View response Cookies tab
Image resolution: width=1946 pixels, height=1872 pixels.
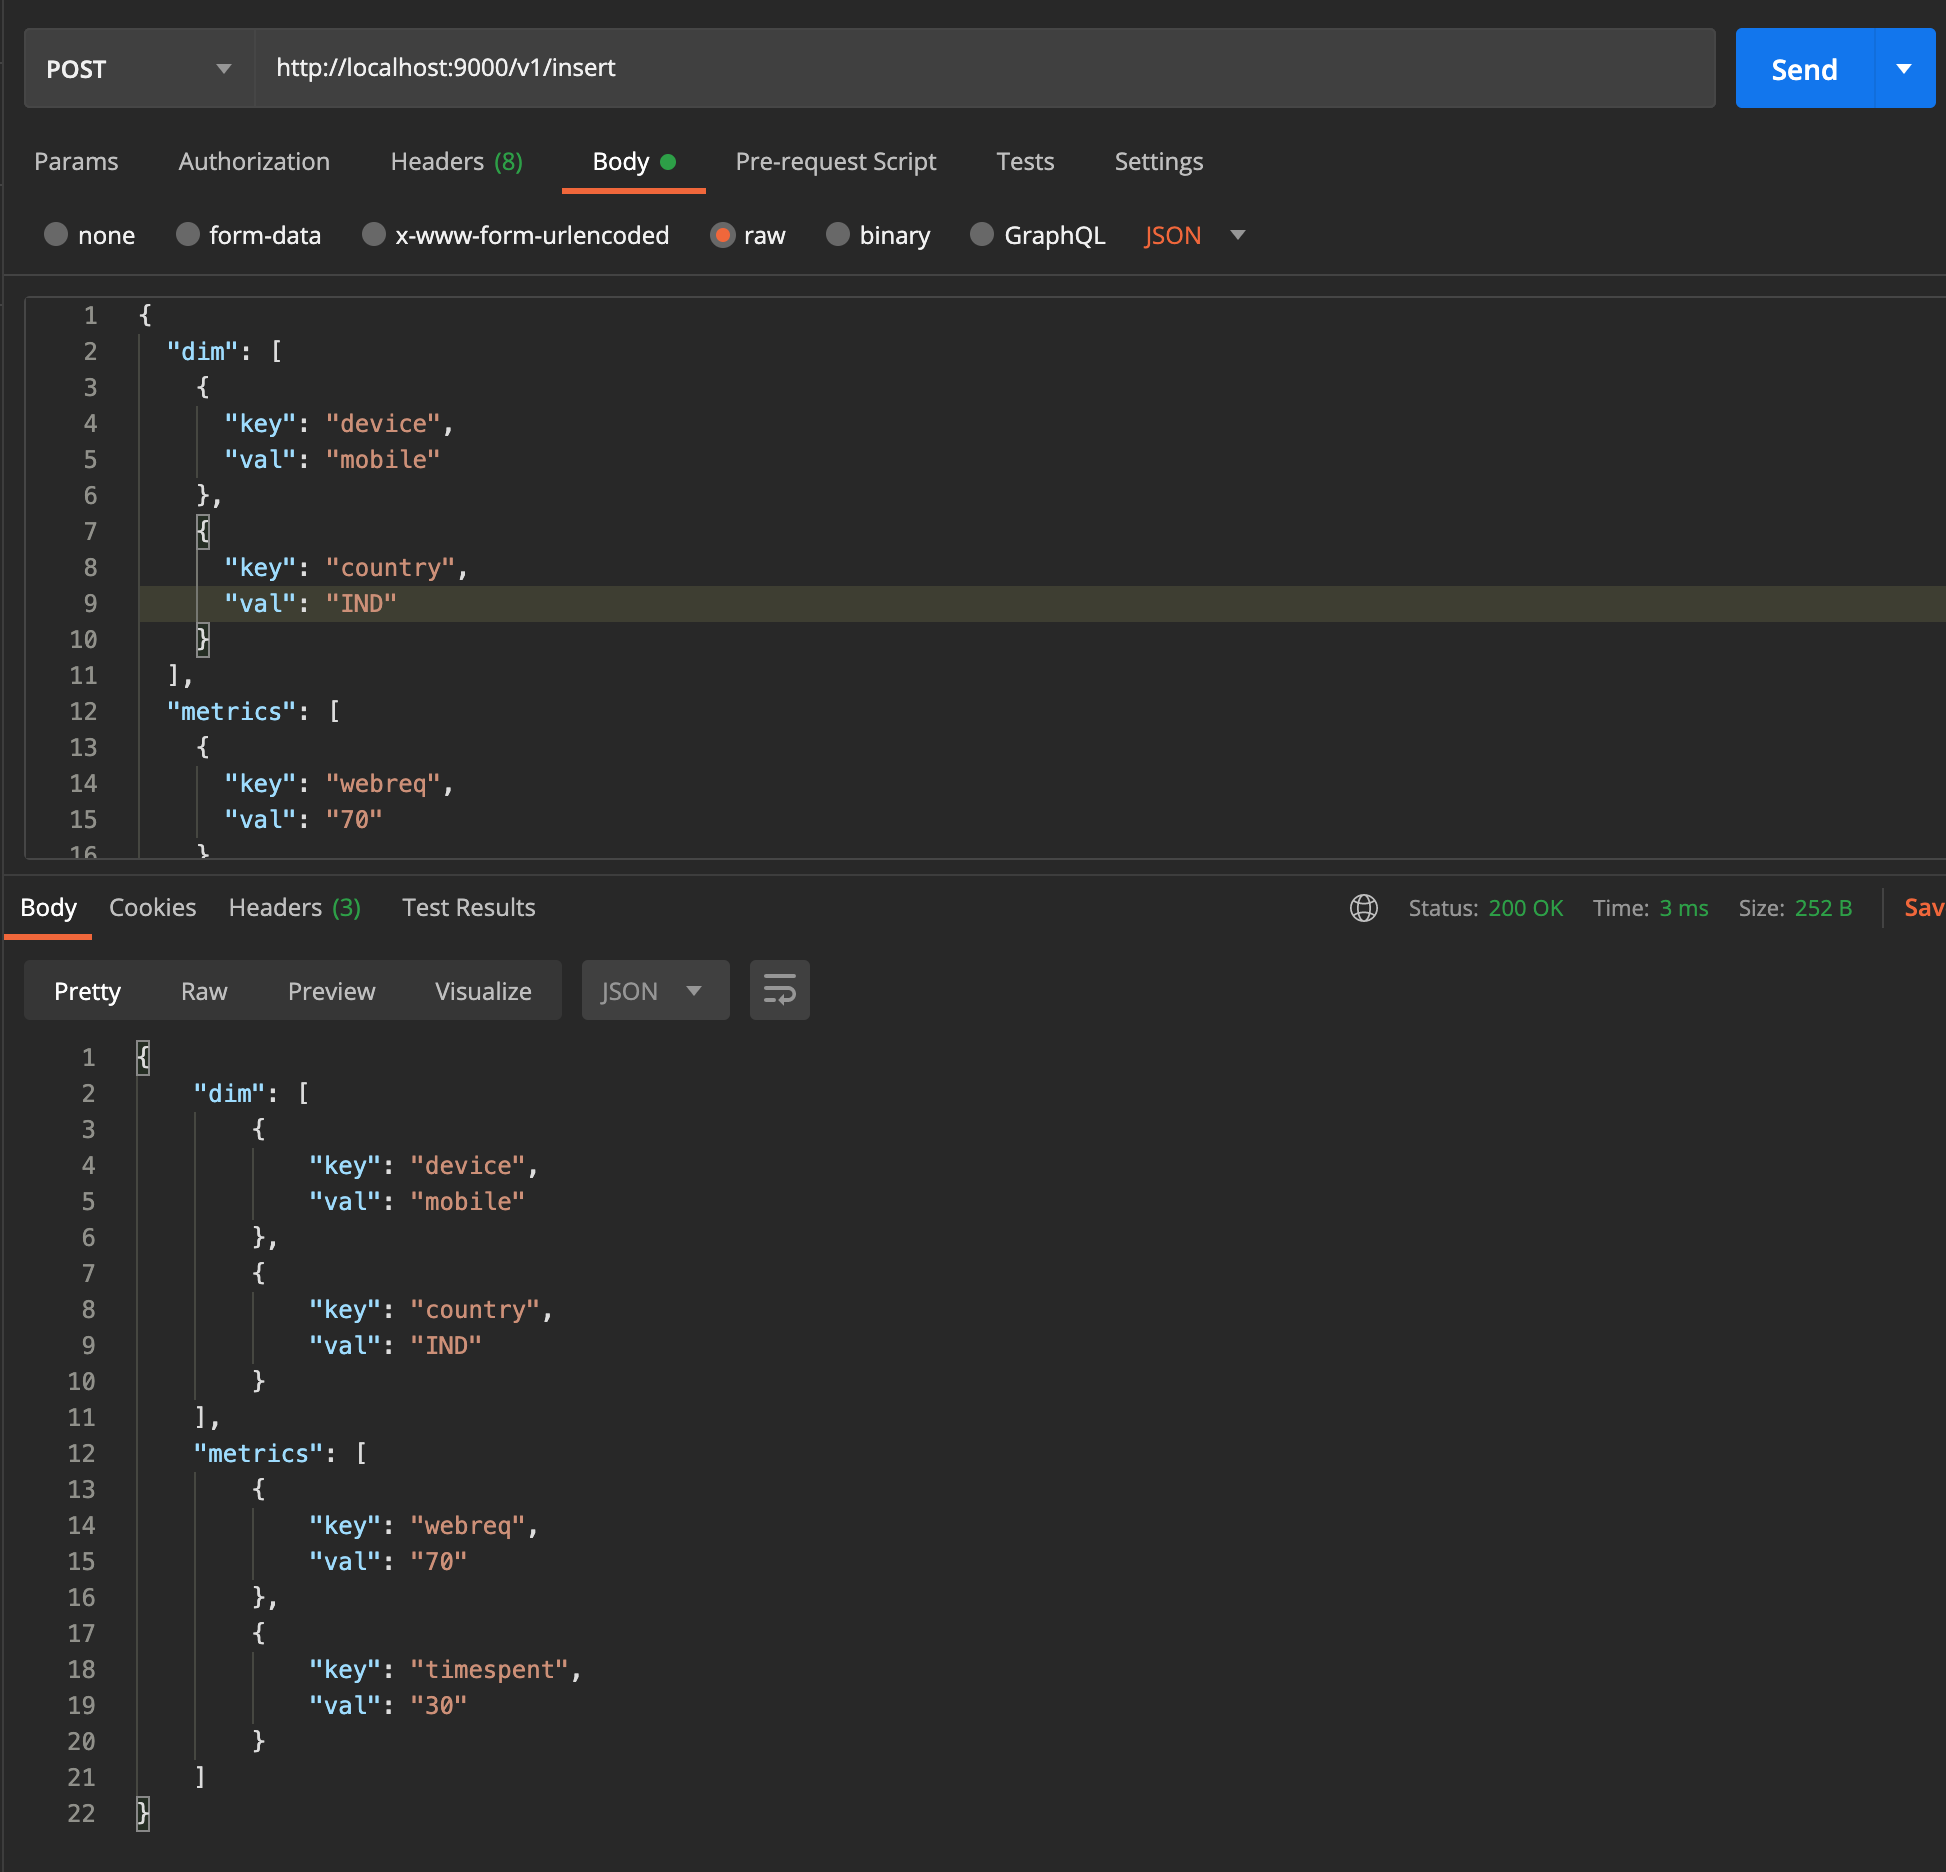click(152, 907)
